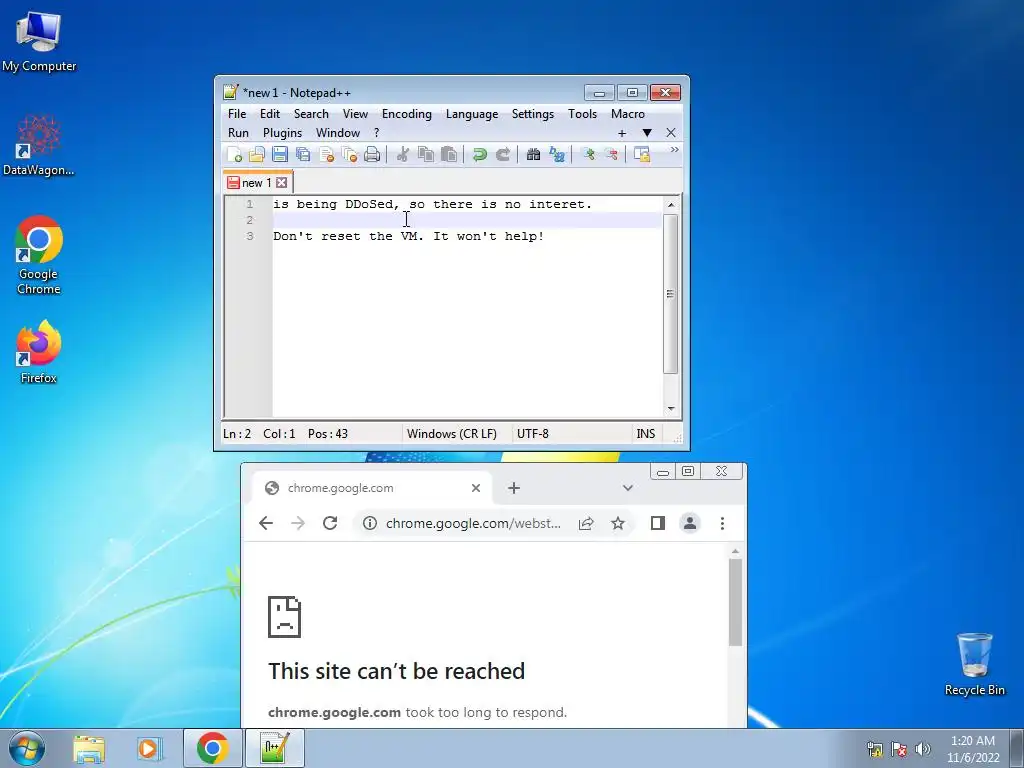Open the Firefox desktop shortcut
1024x768 pixels.
(39, 351)
